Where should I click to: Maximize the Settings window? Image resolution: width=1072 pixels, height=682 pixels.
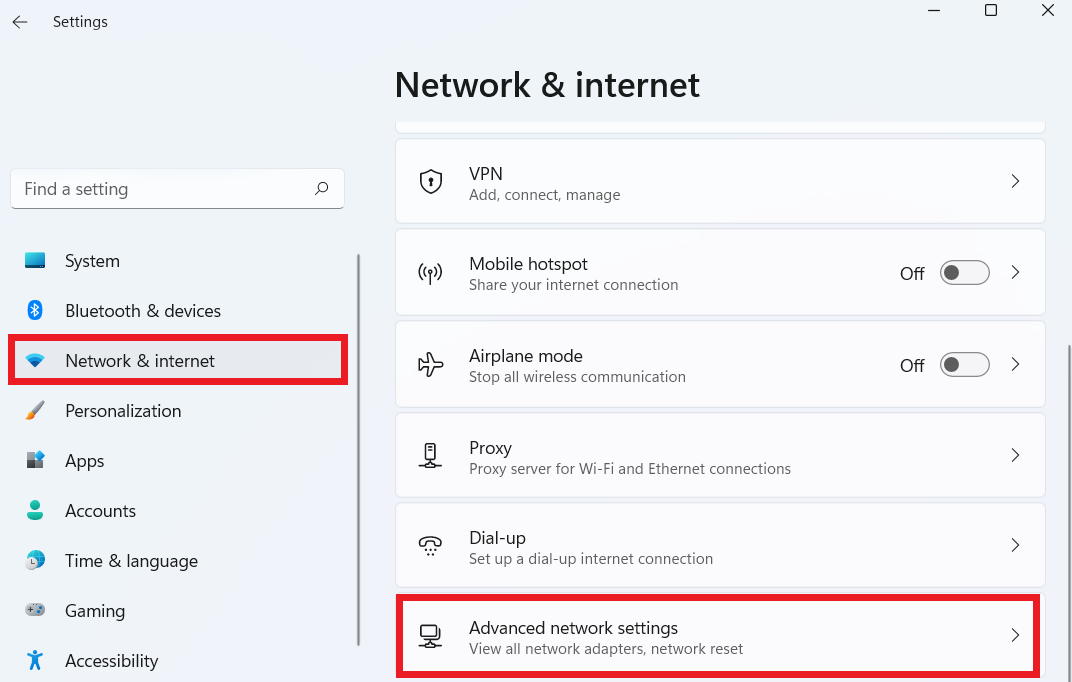tap(991, 10)
